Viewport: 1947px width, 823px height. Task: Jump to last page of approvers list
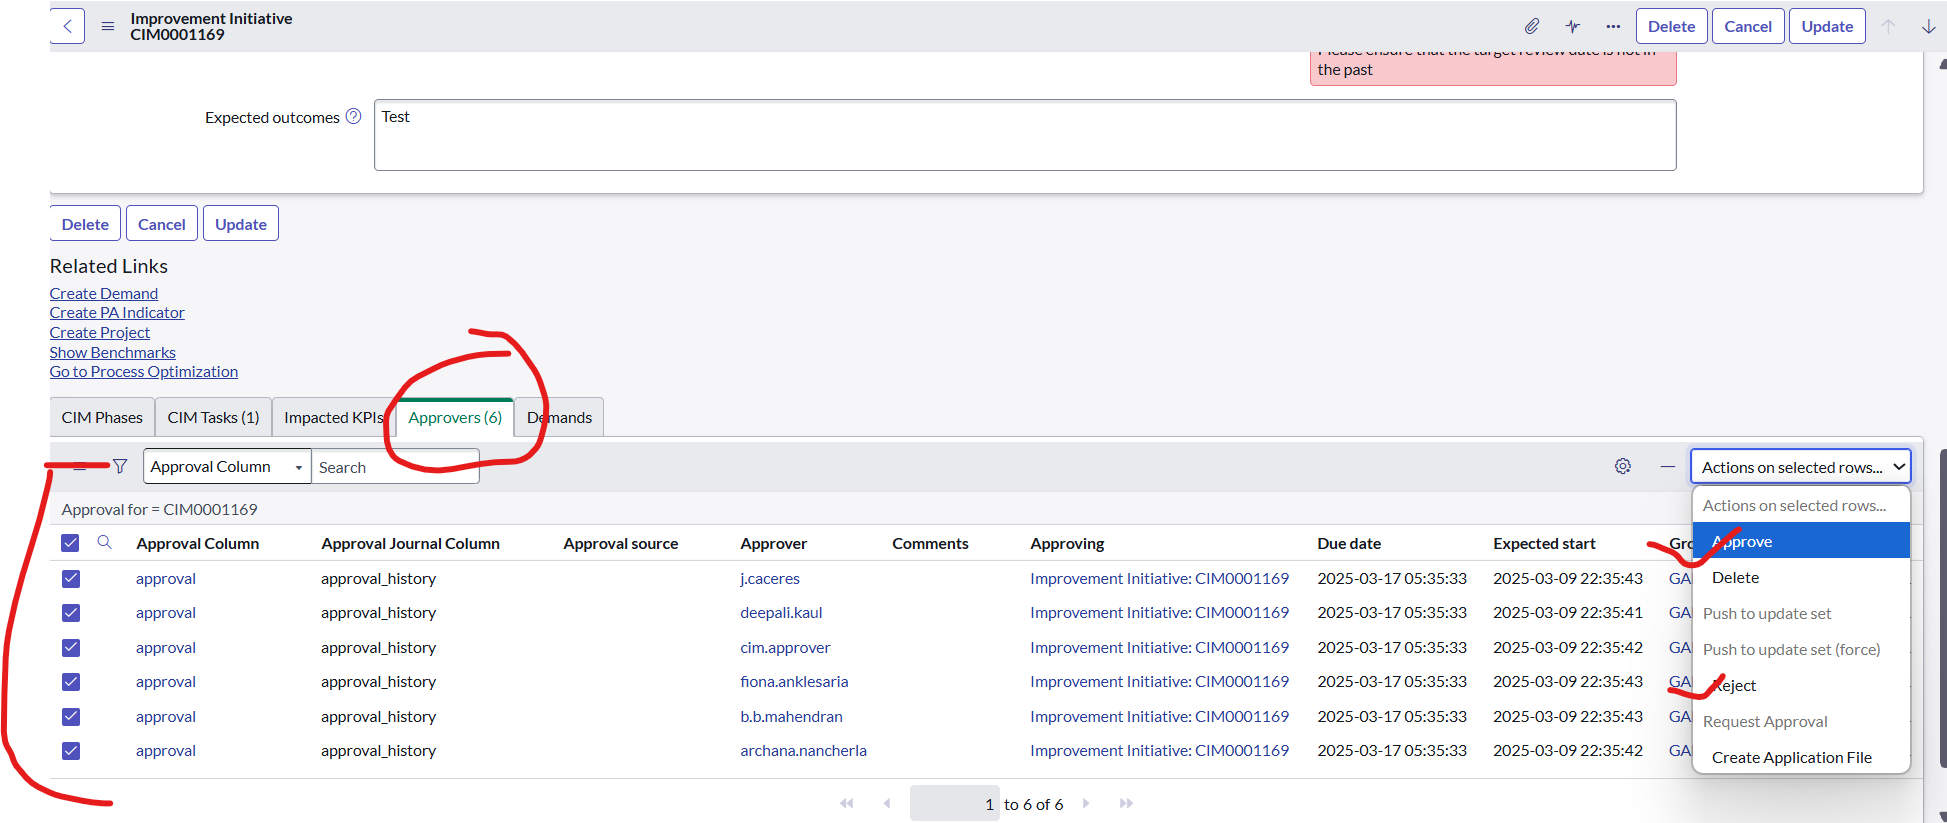click(x=1126, y=803)
